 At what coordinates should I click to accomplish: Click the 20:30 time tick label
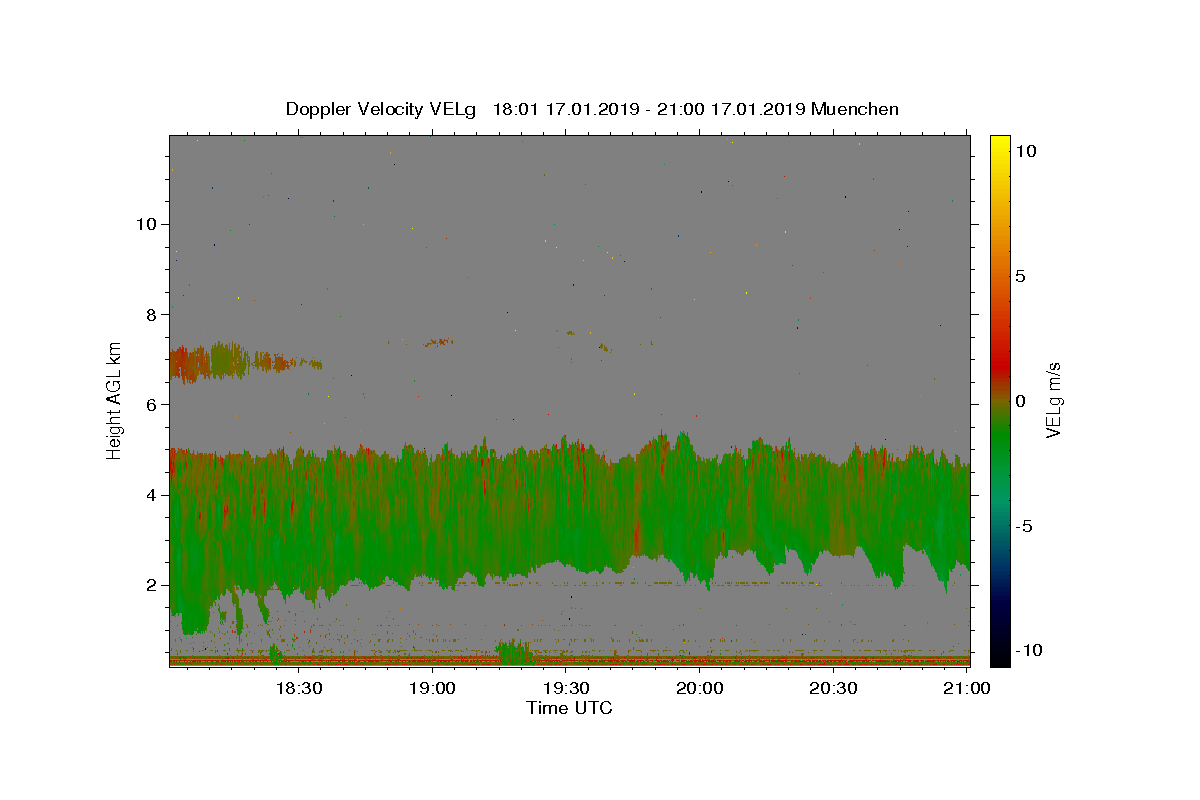(x=833, y=689)
